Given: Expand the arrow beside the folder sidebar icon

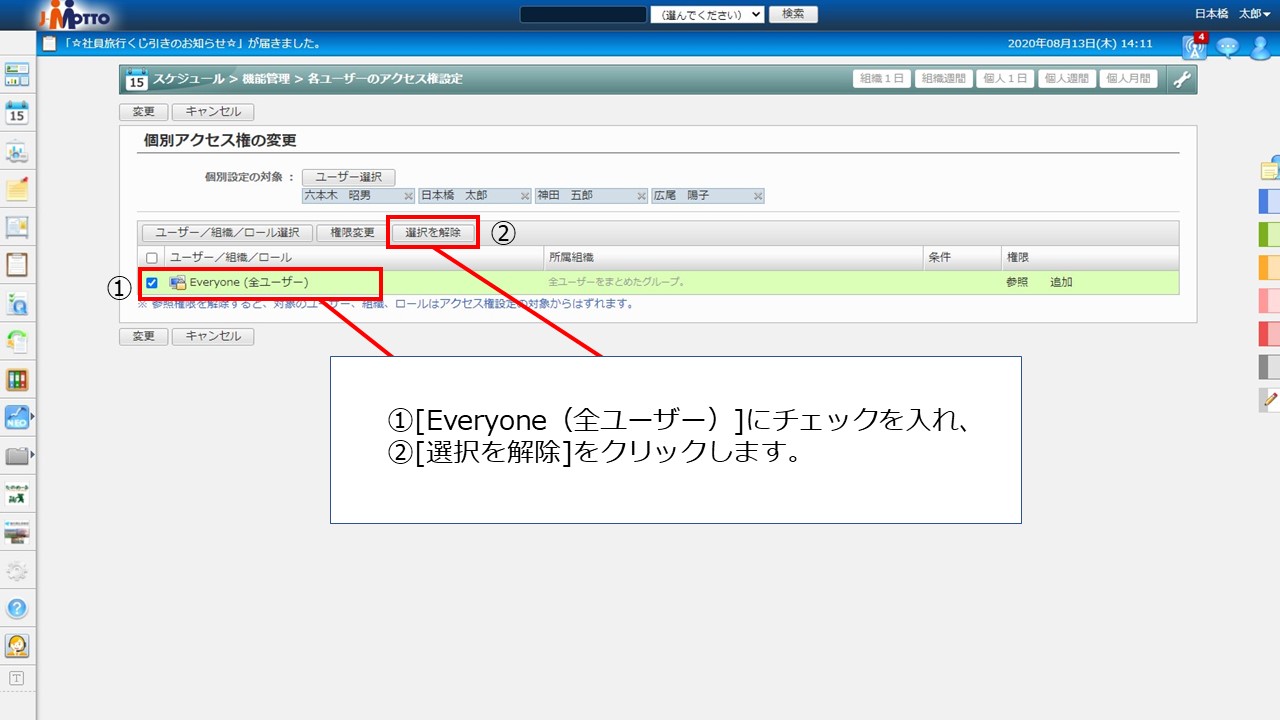Looking at the screenshot, I should pyautogui.click(x=33, y=455).
